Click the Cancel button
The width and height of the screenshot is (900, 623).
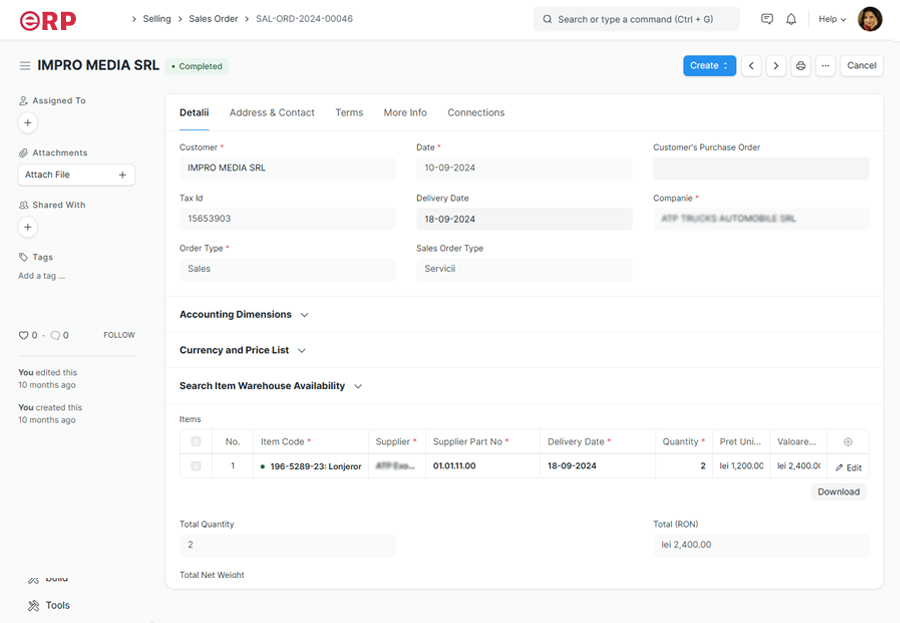[861, 66]
